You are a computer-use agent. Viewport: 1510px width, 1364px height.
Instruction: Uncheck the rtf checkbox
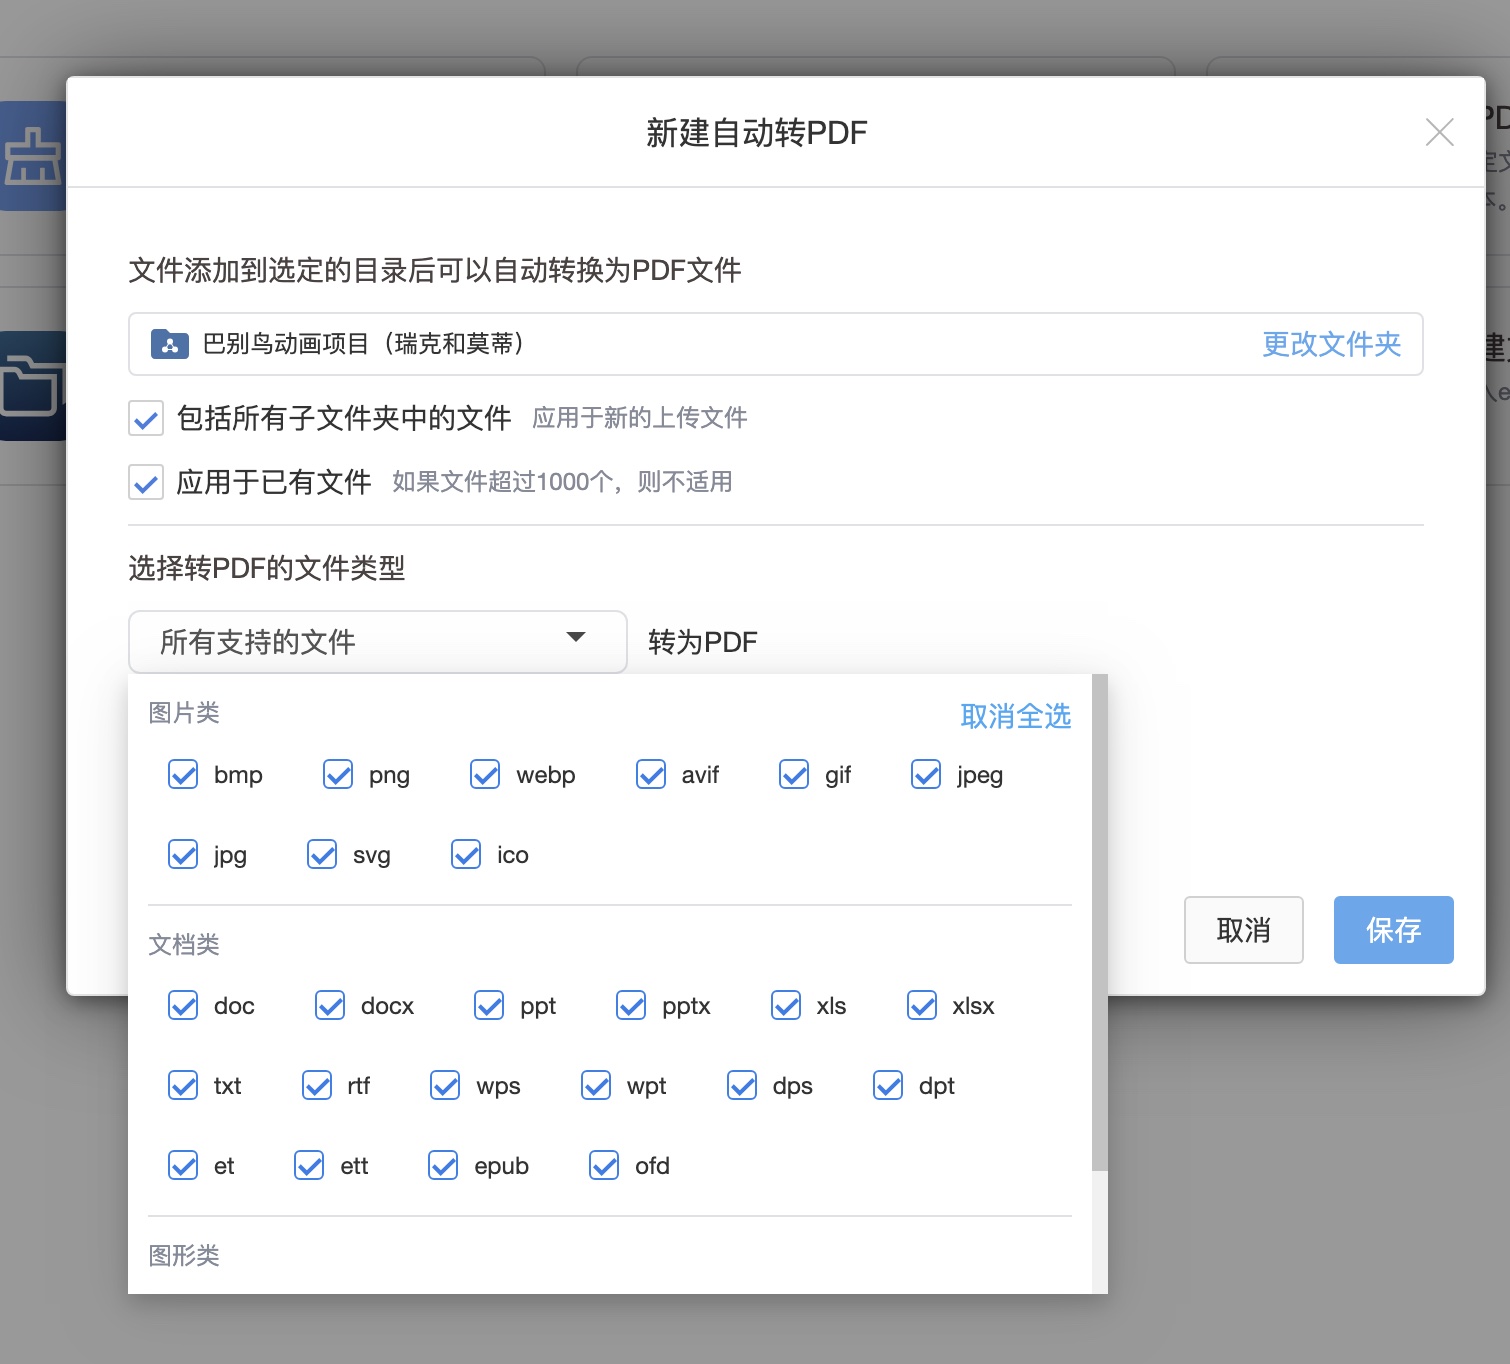[317, 1086]
